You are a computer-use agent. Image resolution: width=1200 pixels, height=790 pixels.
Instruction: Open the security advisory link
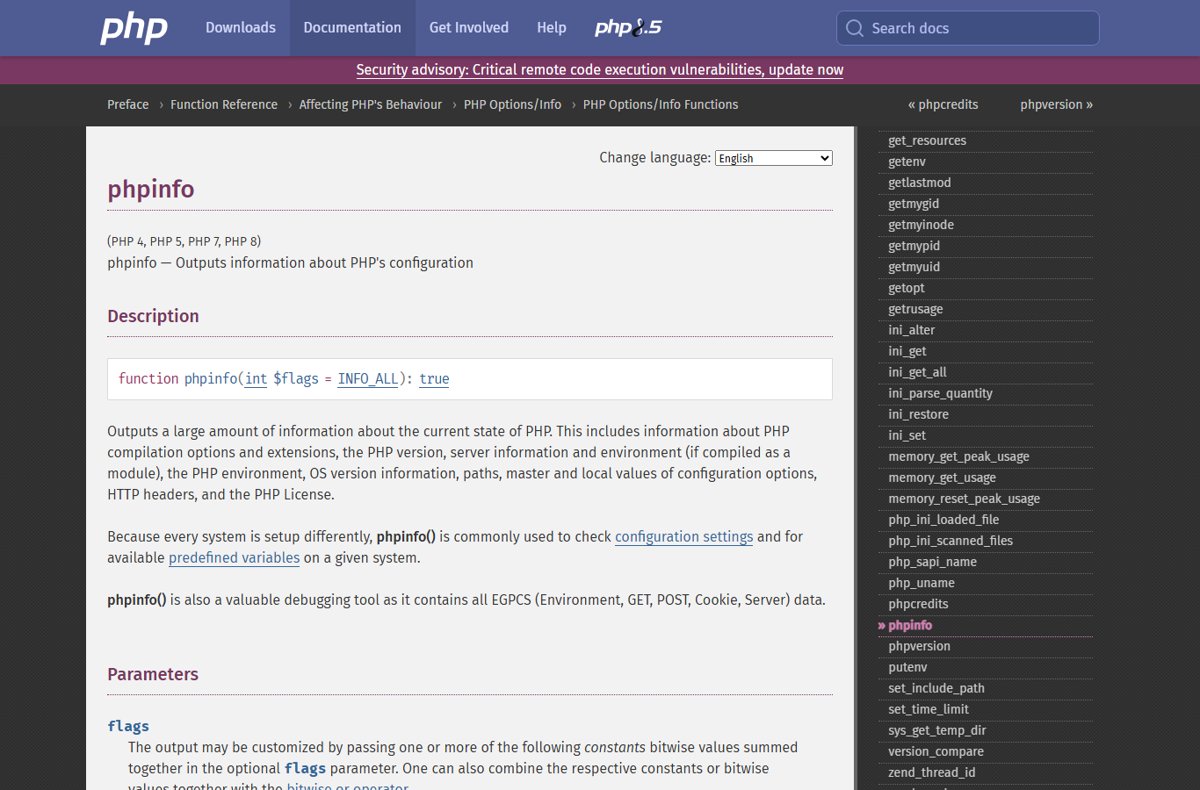coord(600,70)
